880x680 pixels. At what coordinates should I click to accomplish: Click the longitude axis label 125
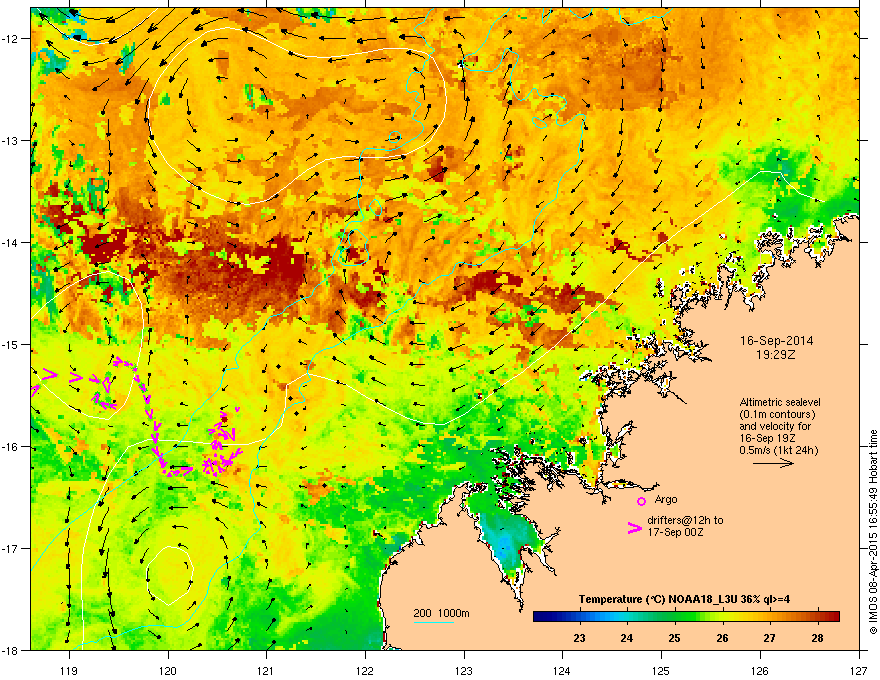pyautogui.click(x=661, y=670)
